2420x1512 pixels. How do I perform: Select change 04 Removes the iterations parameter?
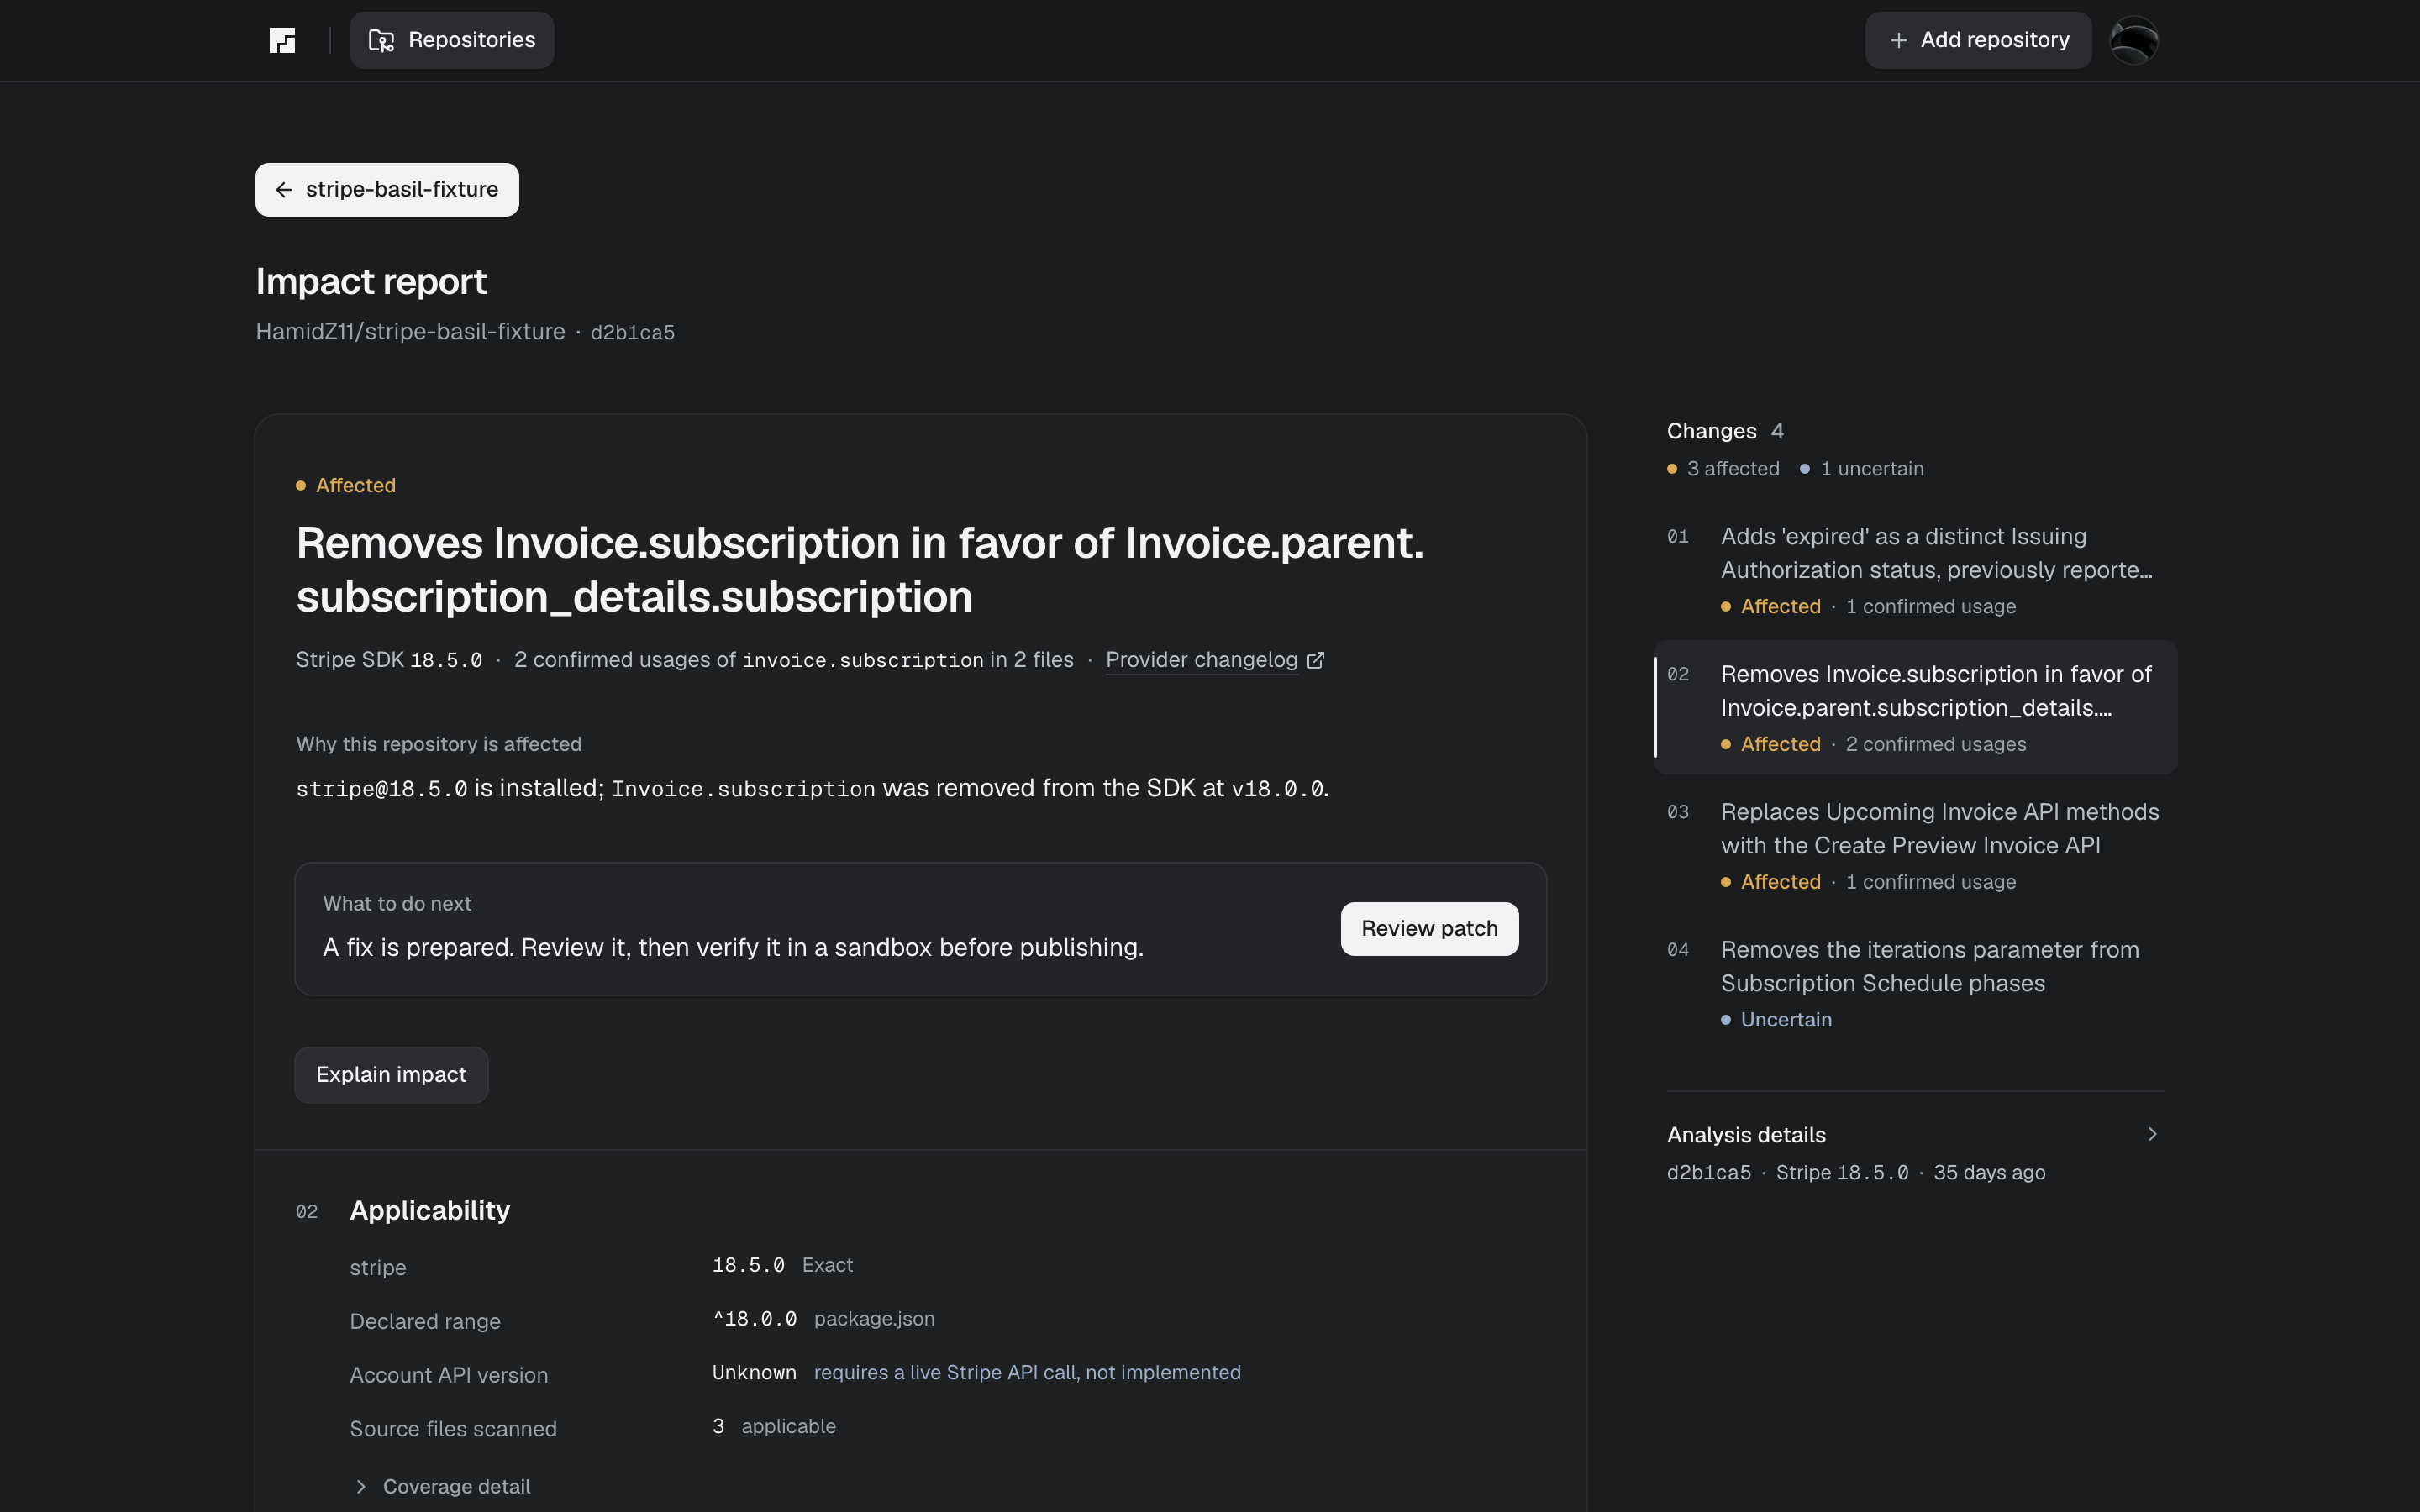[1915, 983]
